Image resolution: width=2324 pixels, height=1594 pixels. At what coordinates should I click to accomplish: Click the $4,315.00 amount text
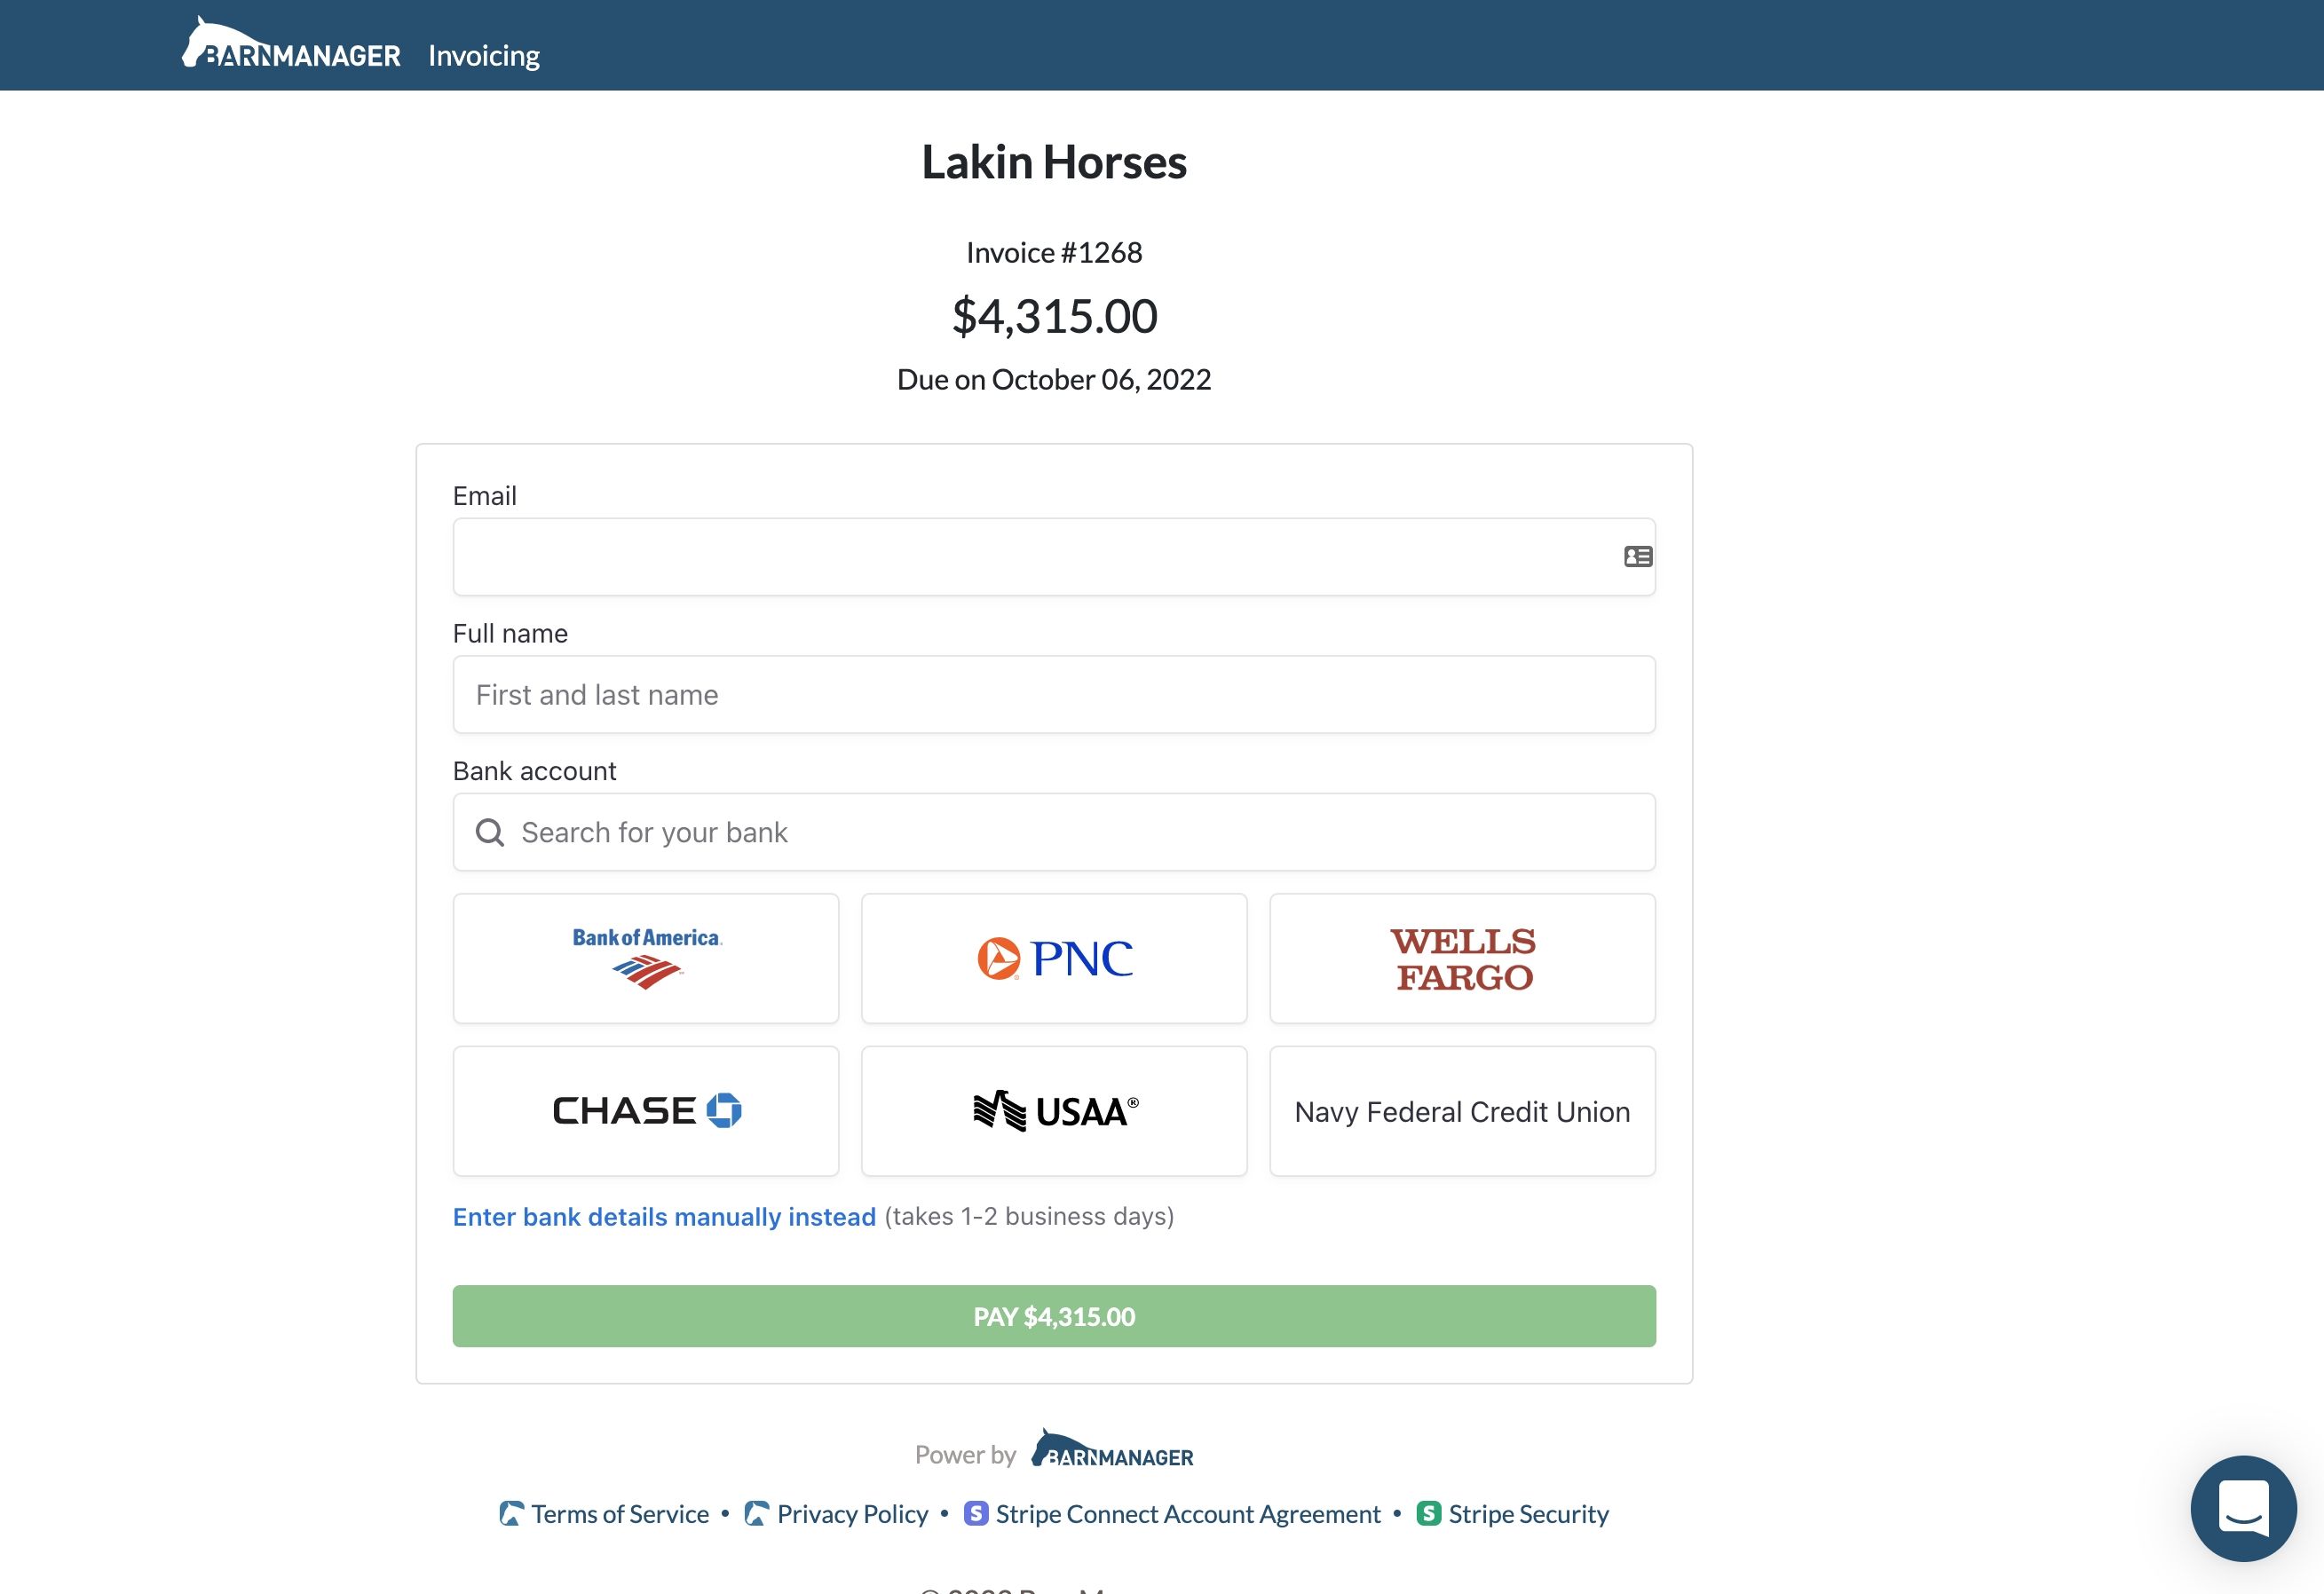[1054, 316]
